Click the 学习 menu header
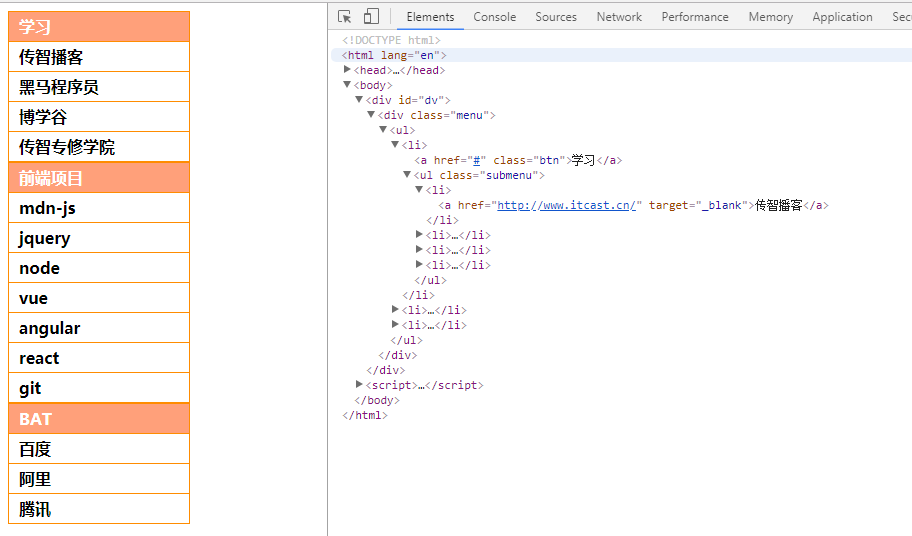The width and height of the screenshot is (912, 536). pyautogui.click(x=98, y=27)
